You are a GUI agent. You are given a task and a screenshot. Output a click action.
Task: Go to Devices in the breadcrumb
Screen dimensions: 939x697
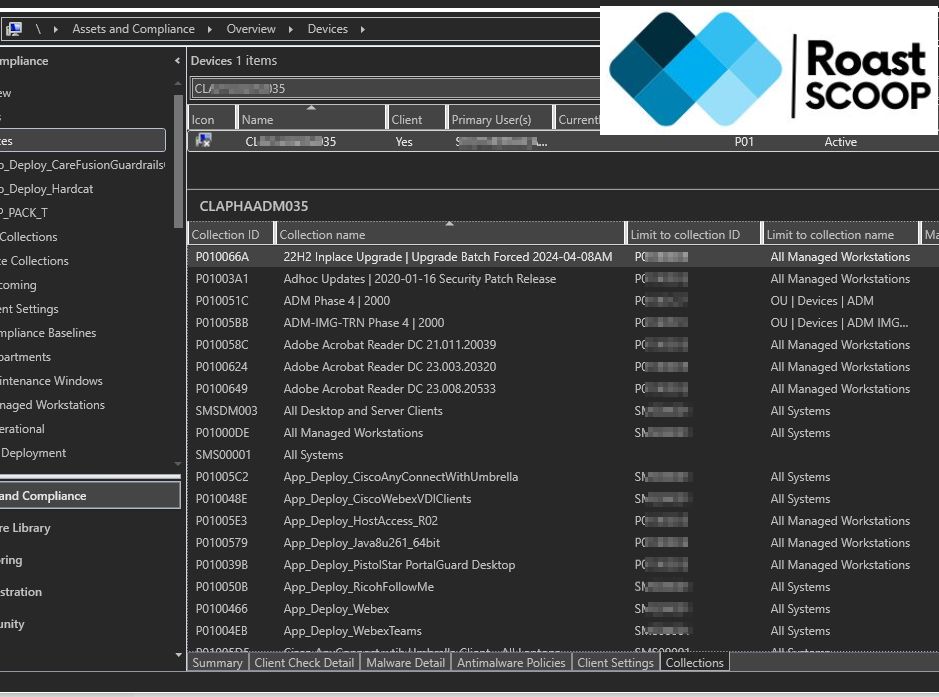coord(328,29)
